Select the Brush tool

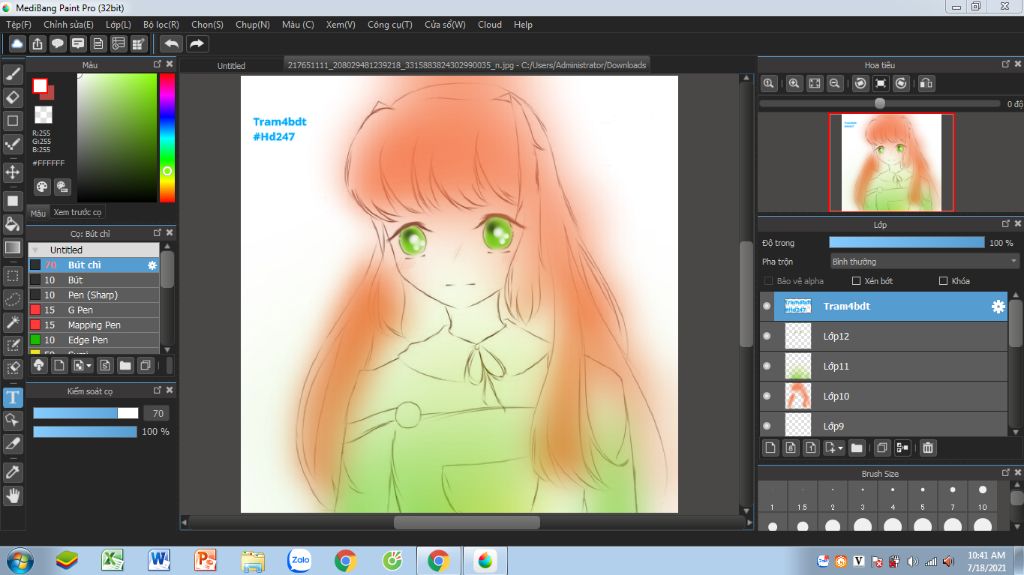(x=12, y=74)
